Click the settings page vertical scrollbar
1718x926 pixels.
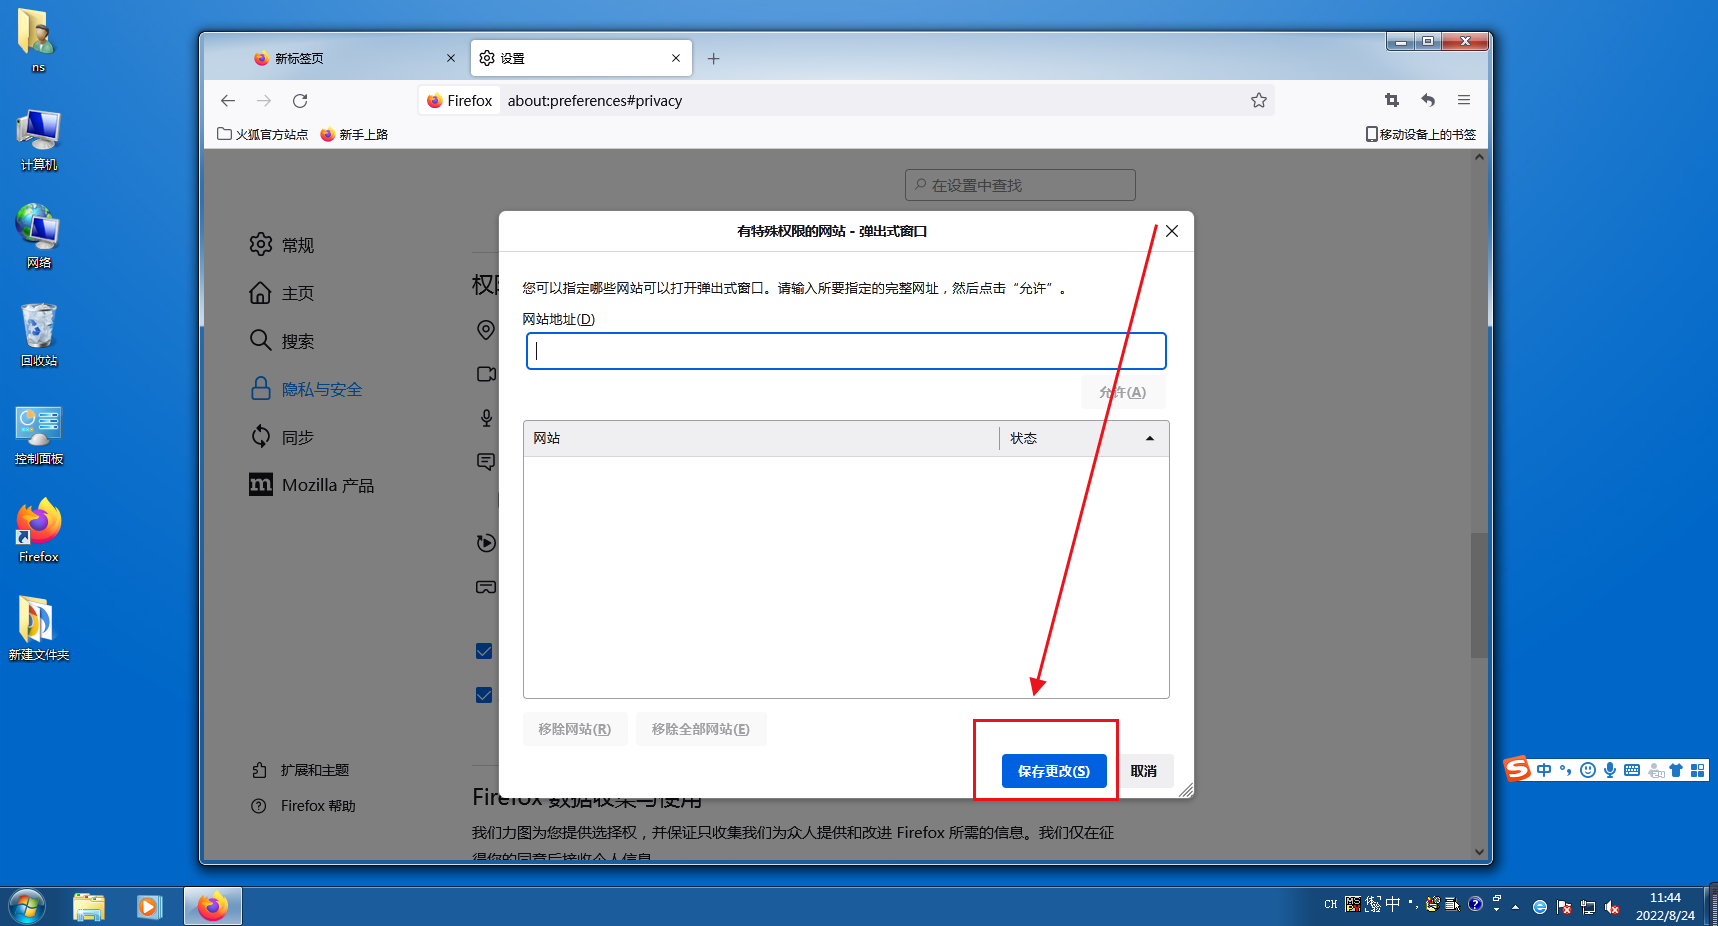(1479, 595)
